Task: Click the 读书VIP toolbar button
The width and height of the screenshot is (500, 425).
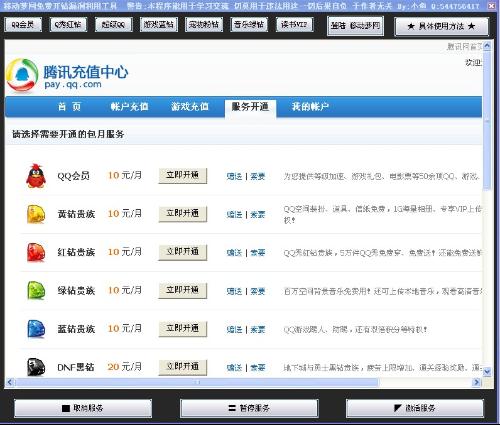Action: pos(294,25)
